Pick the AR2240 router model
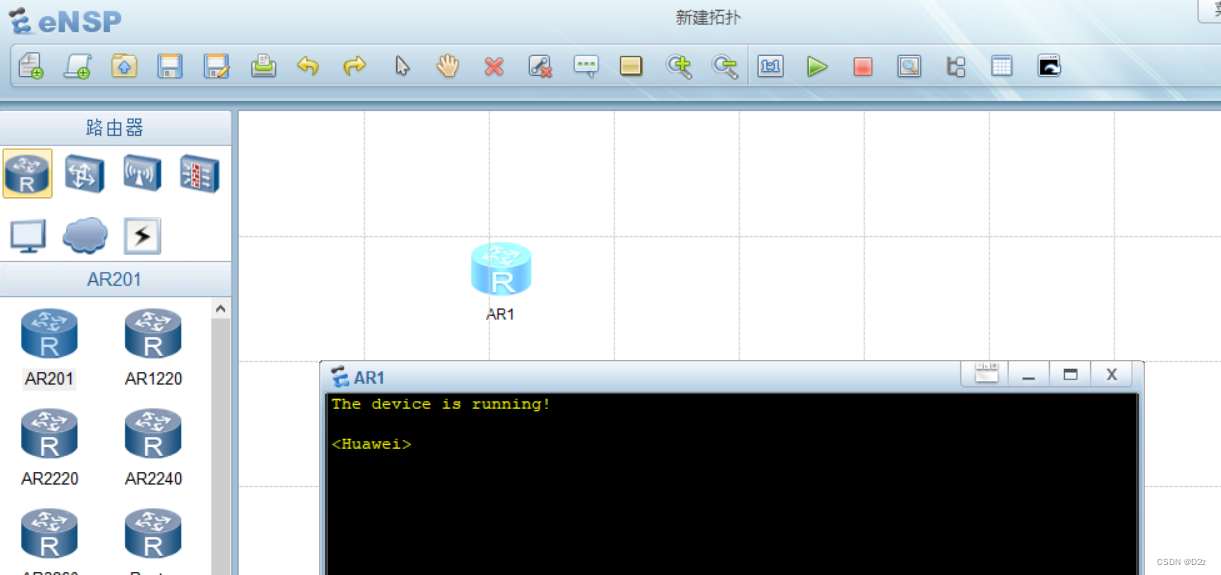1221x575 pixels. 153,447
